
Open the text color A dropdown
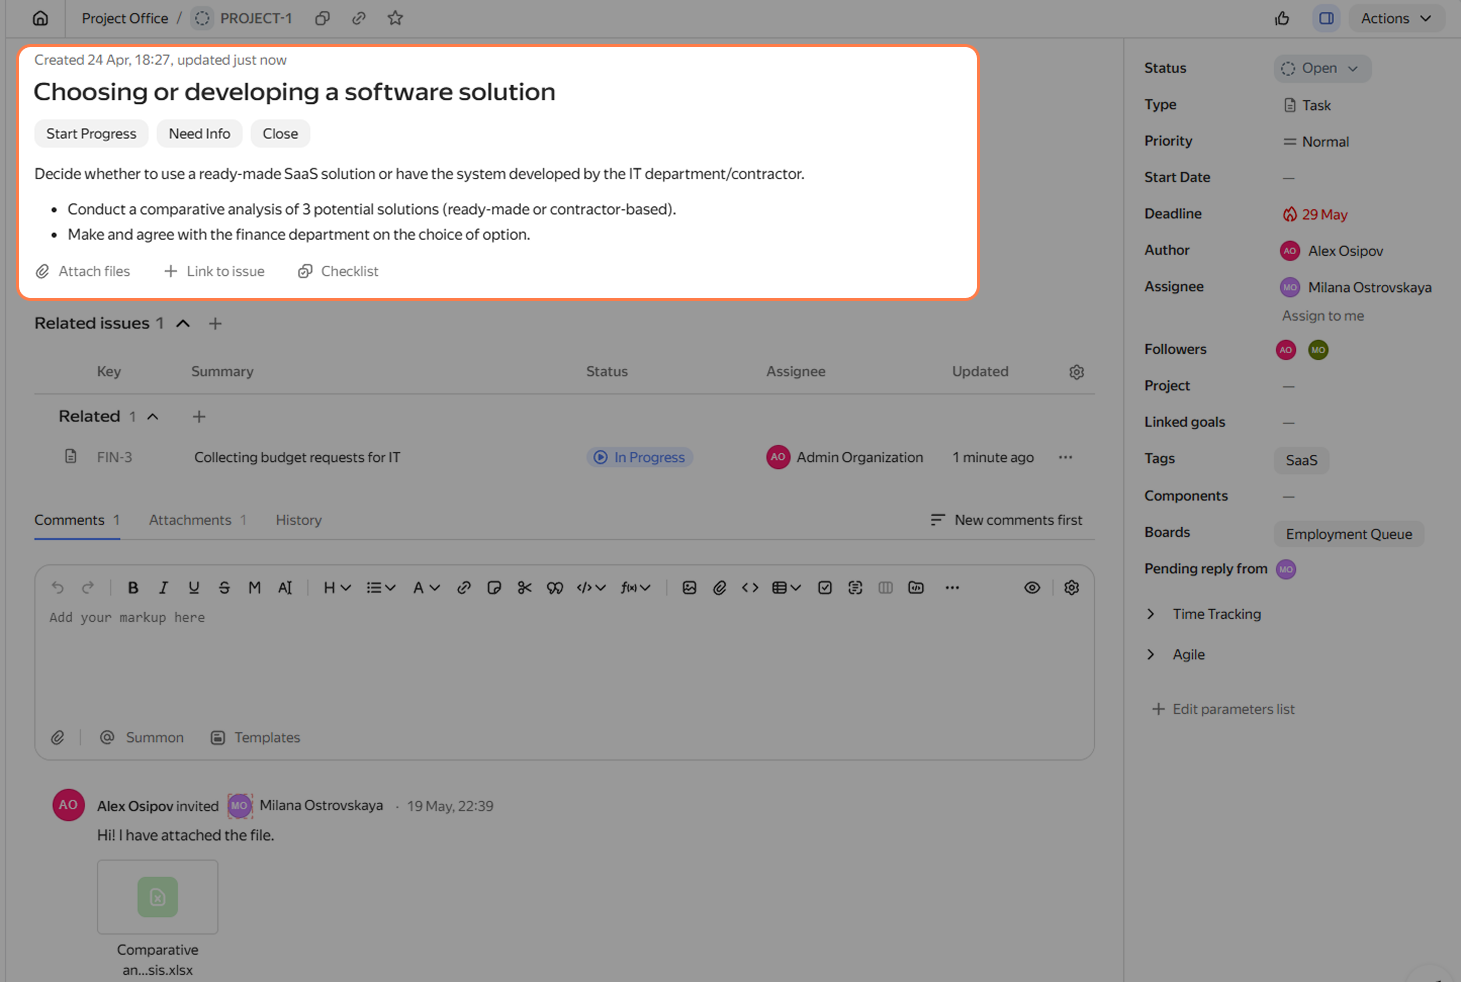pos(426,588)
